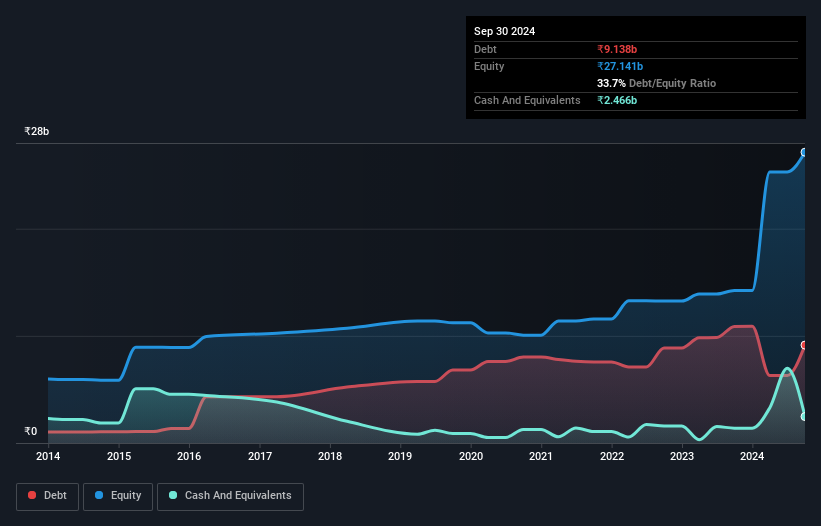This screenshot has width=821, height=526.
Task: Click the 2022 x-axis label
Action: click(x=612, y=456)
